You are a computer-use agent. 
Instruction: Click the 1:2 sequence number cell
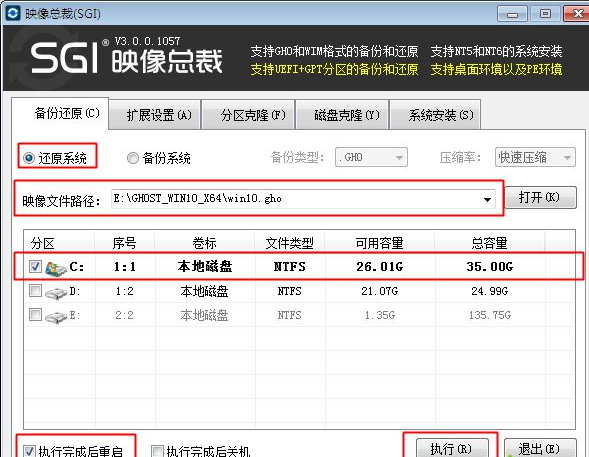[x=124, y=291]
